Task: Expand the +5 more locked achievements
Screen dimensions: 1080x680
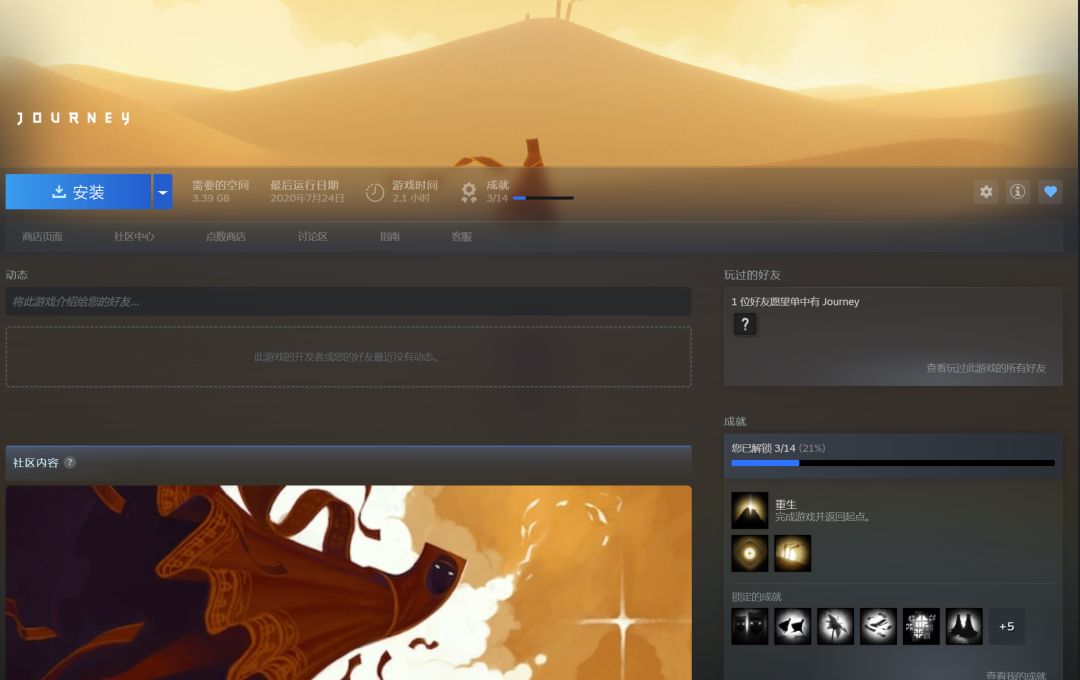Action: pos(1007,626)
